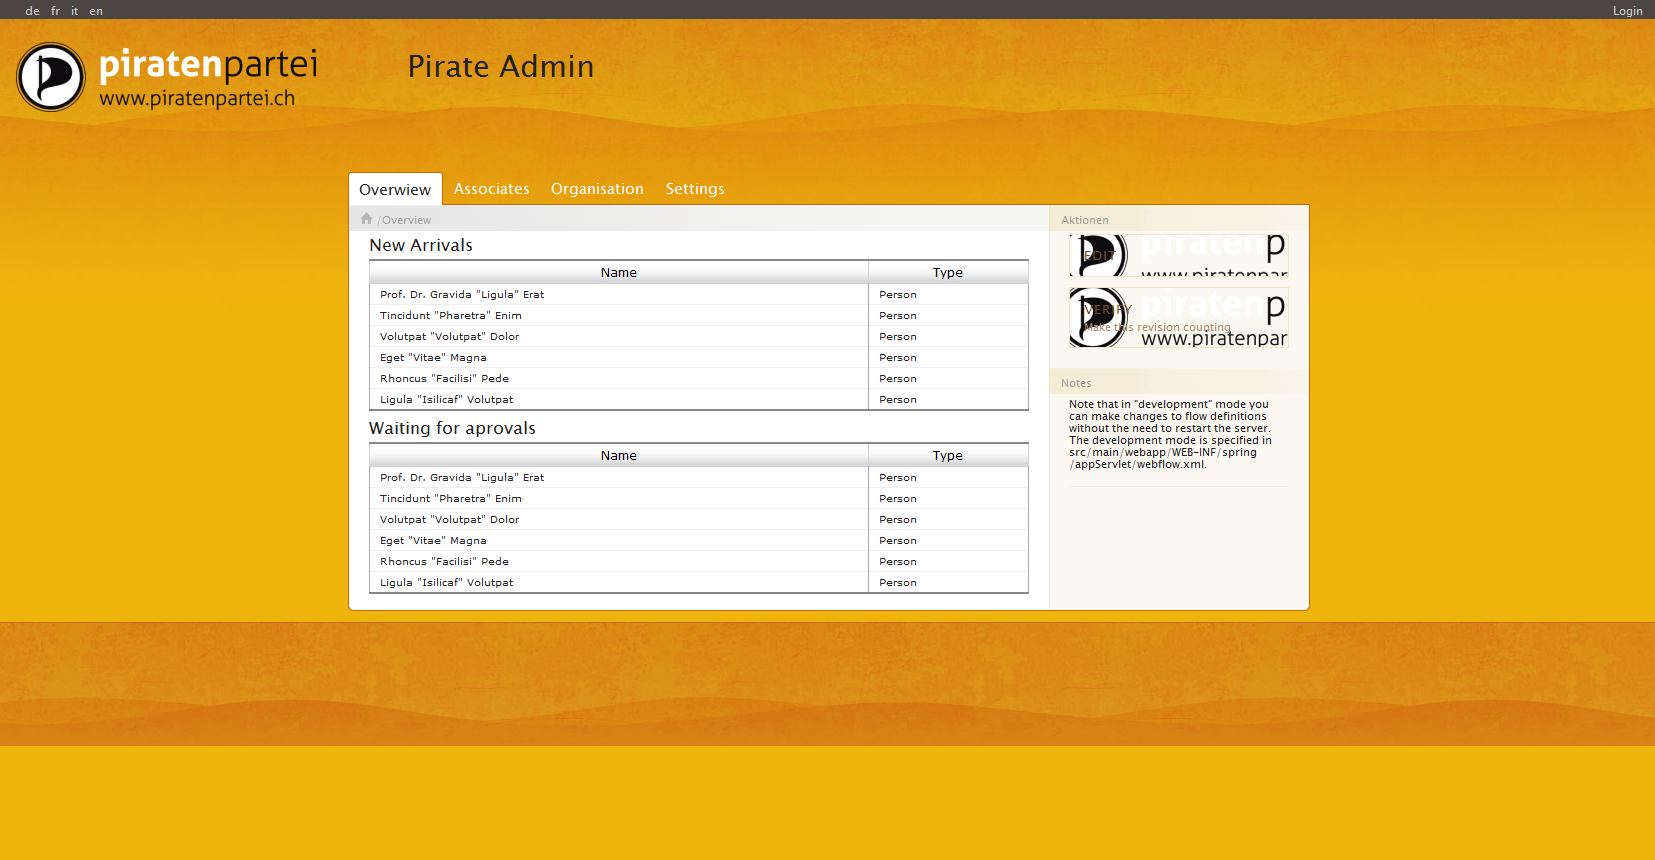Go to the Settings tab
Screen dimensions: 1655x860
(x=695, y=189)
